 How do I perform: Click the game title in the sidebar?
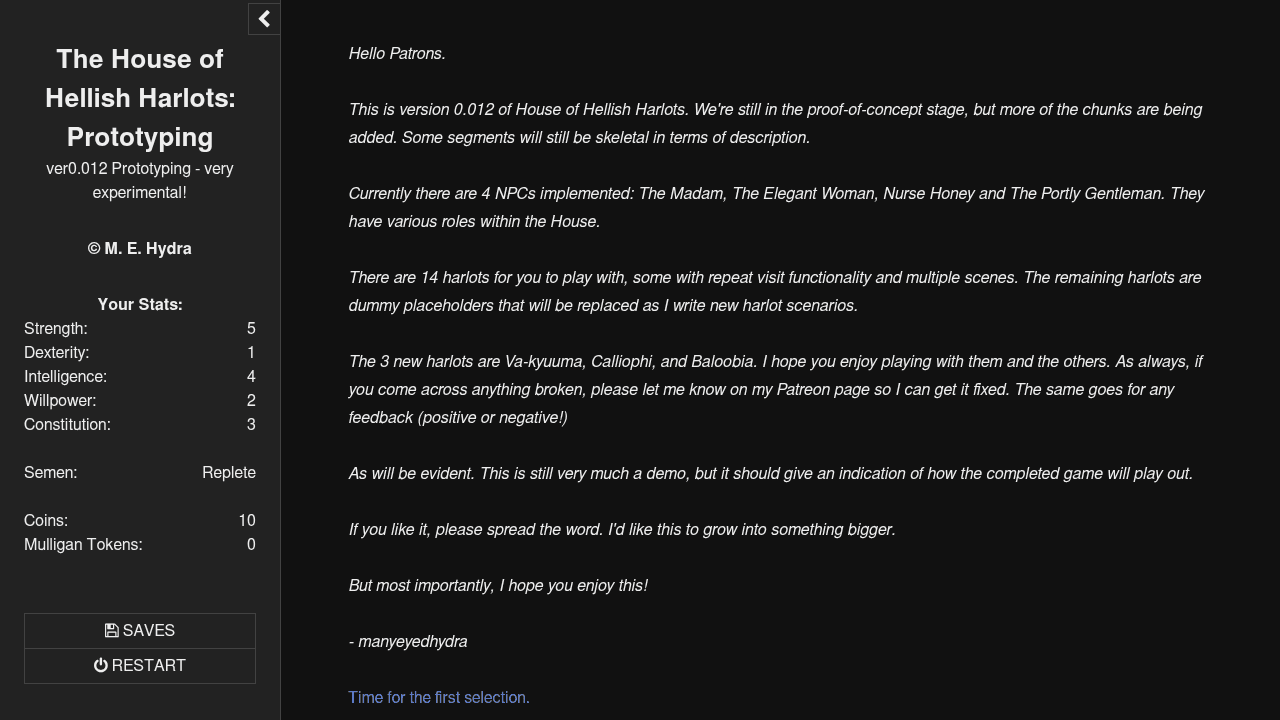[140, 98]
